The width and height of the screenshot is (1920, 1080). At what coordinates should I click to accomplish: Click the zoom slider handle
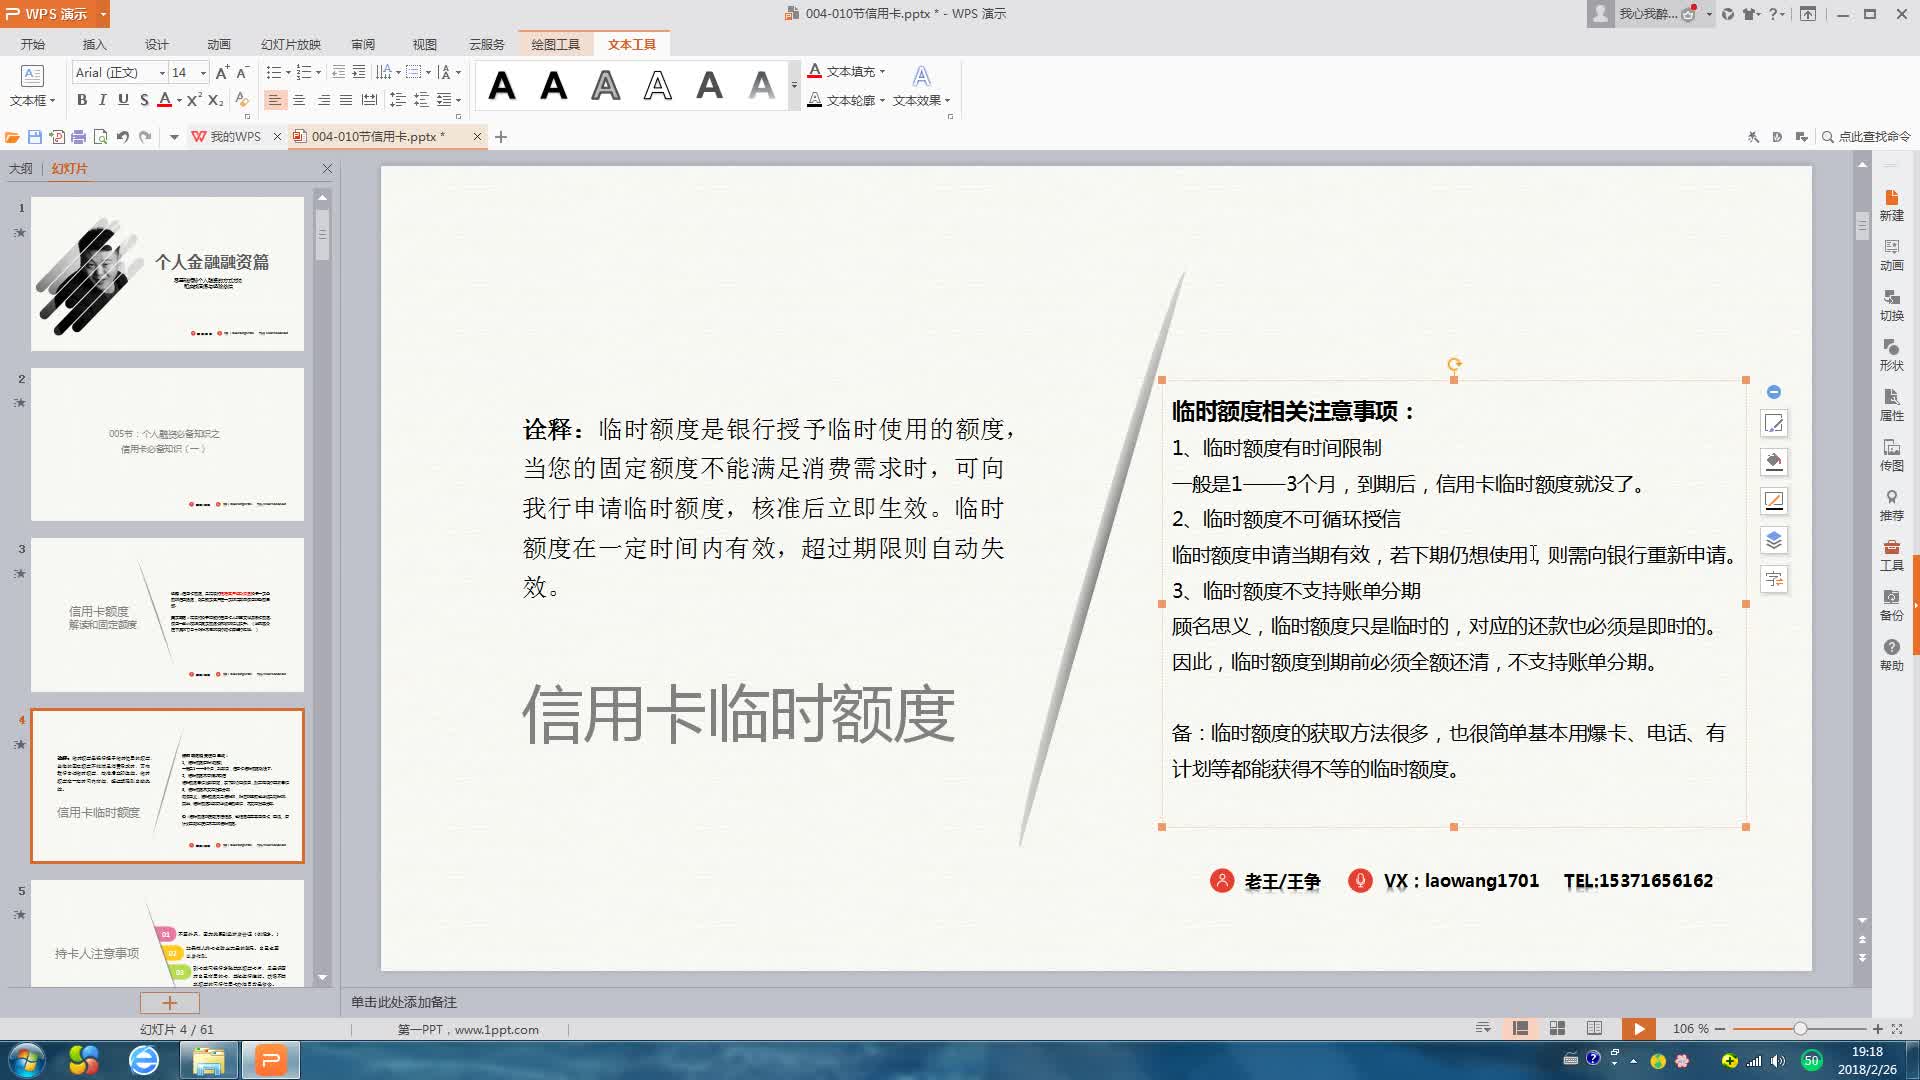click(1800, 1028)
